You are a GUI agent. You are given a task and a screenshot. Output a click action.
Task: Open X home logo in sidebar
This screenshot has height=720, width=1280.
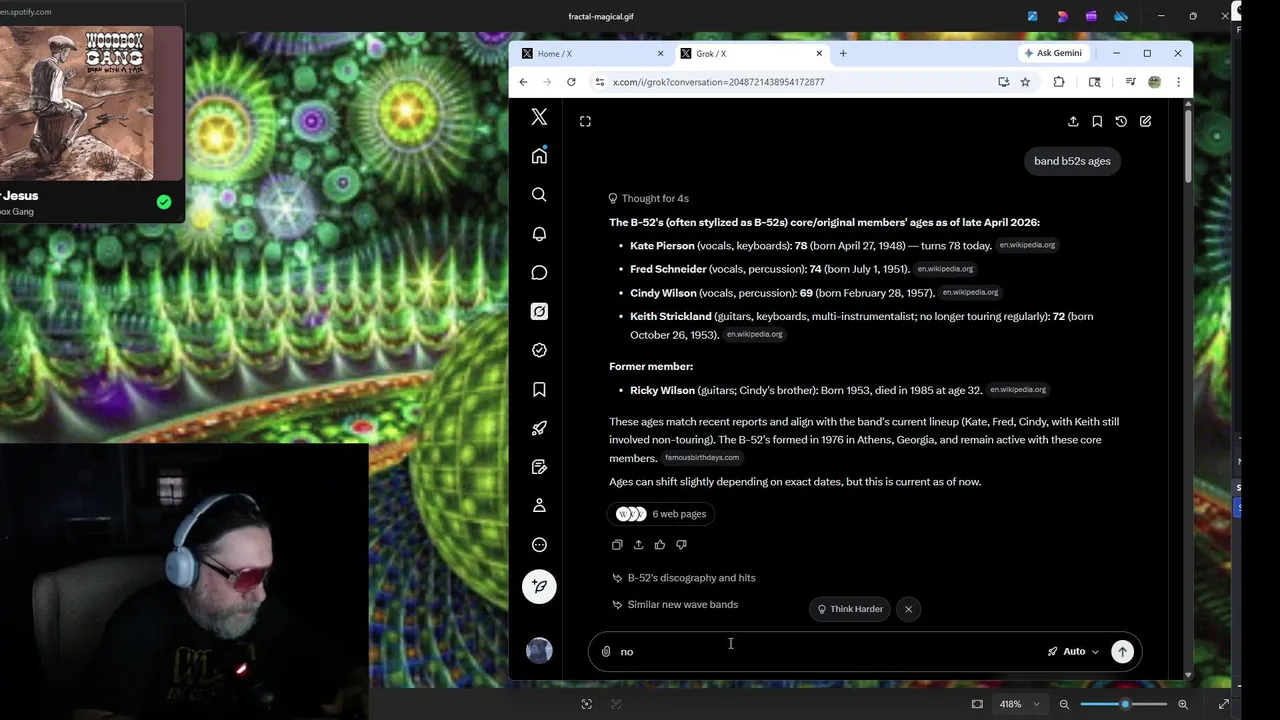coord(539,117)
